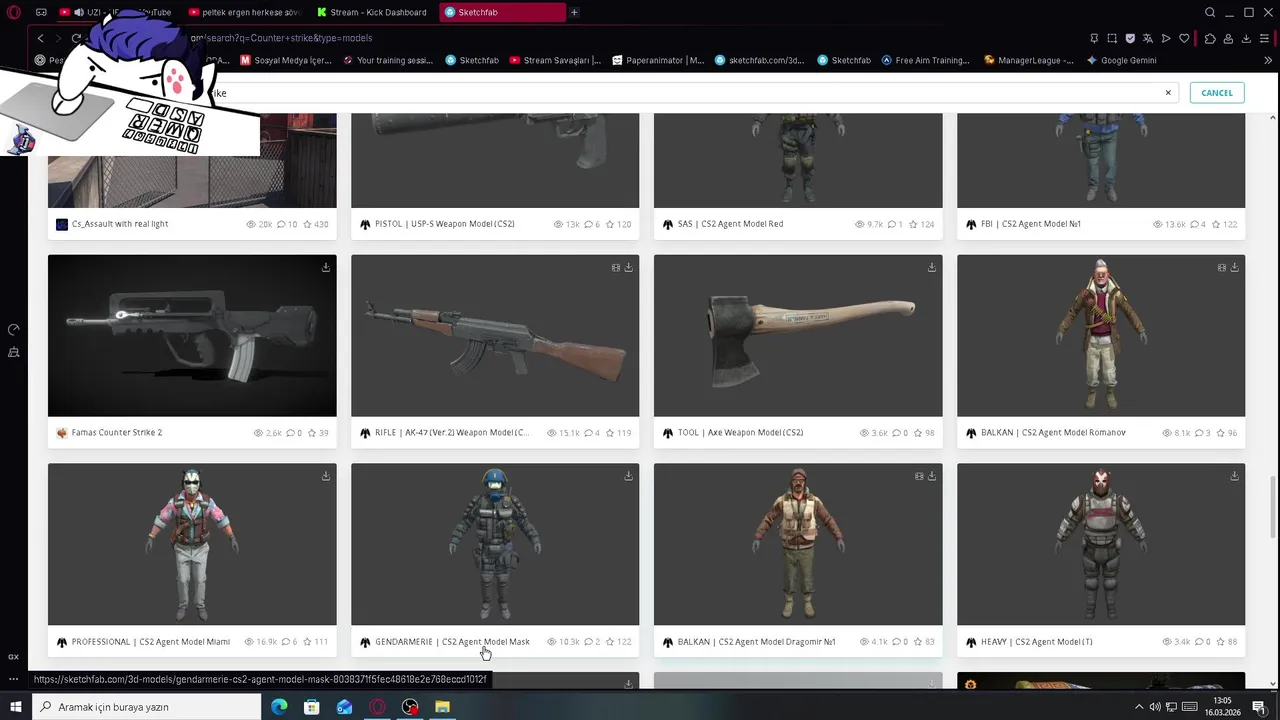Click heart bookmark icon in address bar

tap(1185, 38)
